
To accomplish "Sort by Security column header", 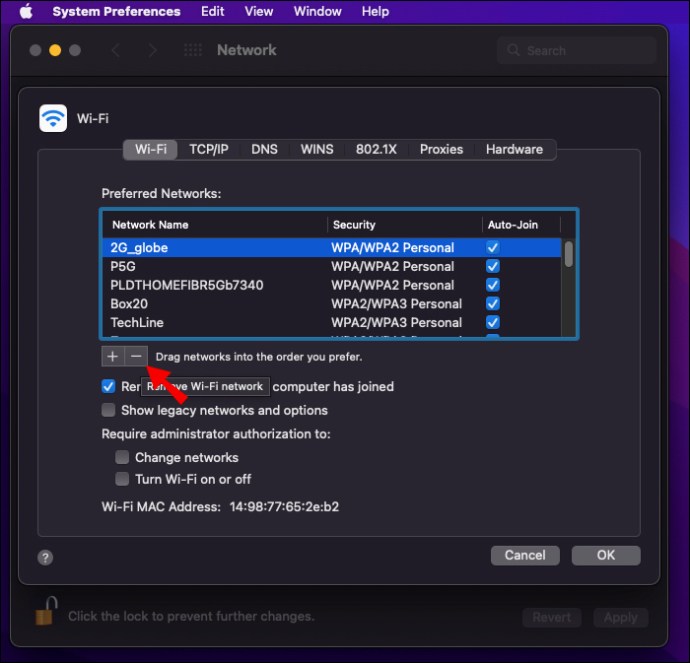I will (405, 225).
